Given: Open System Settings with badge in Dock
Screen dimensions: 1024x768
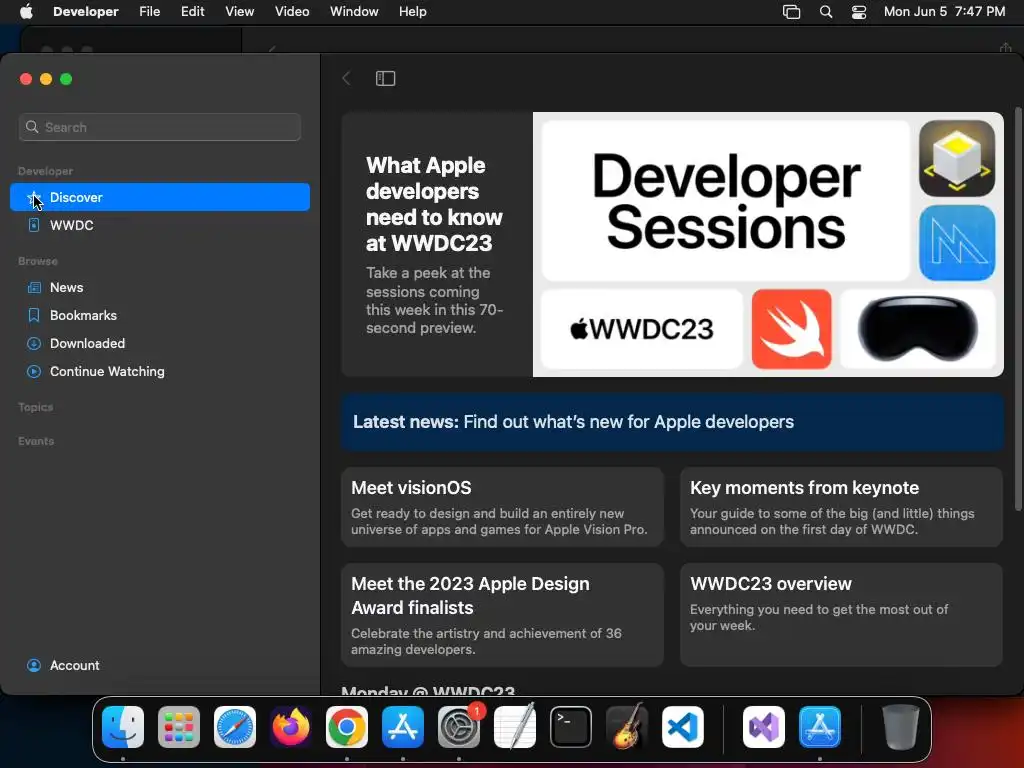Looking at the screenshot, I should pos(459,727).
